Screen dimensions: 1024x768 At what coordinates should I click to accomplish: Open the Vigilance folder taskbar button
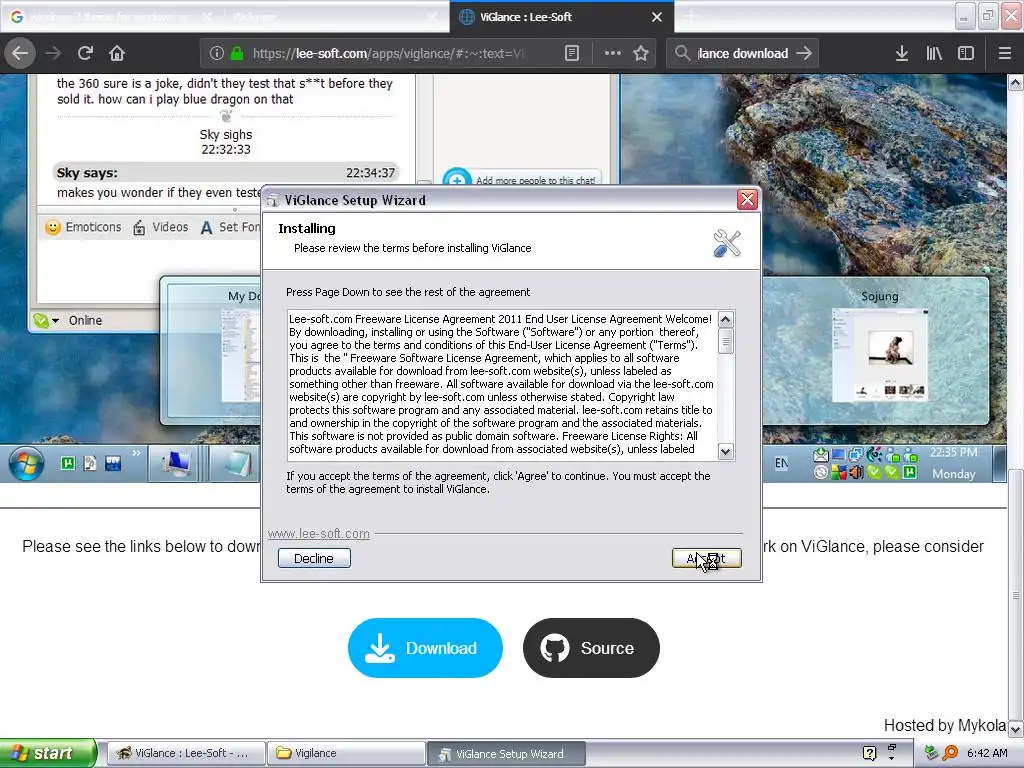[x=346, y=754]
